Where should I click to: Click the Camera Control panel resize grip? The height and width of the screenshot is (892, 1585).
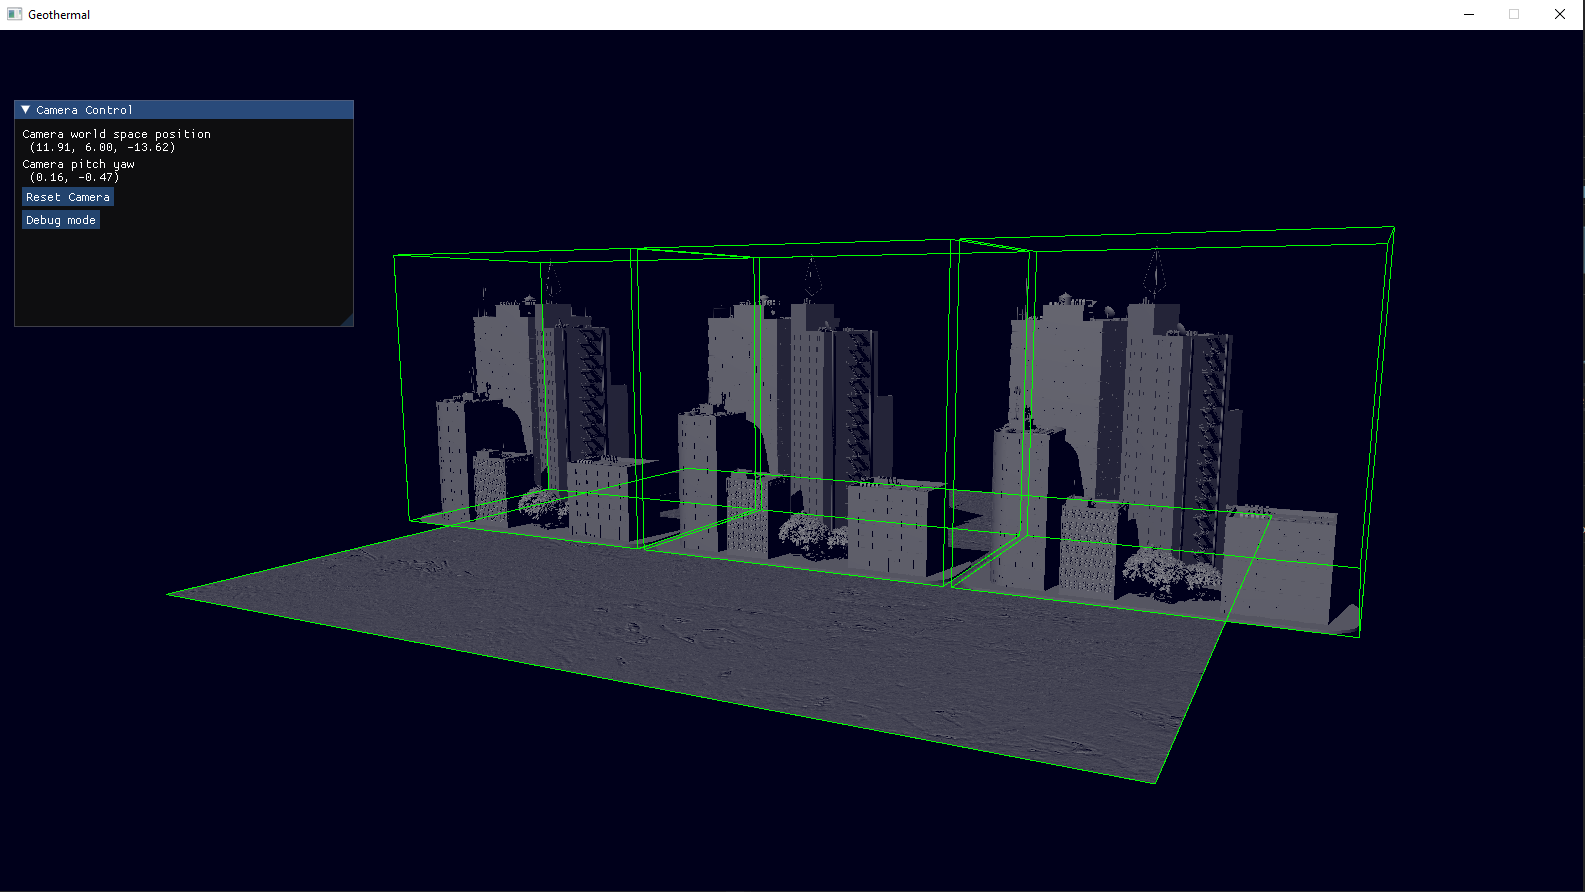coord(346,319)
